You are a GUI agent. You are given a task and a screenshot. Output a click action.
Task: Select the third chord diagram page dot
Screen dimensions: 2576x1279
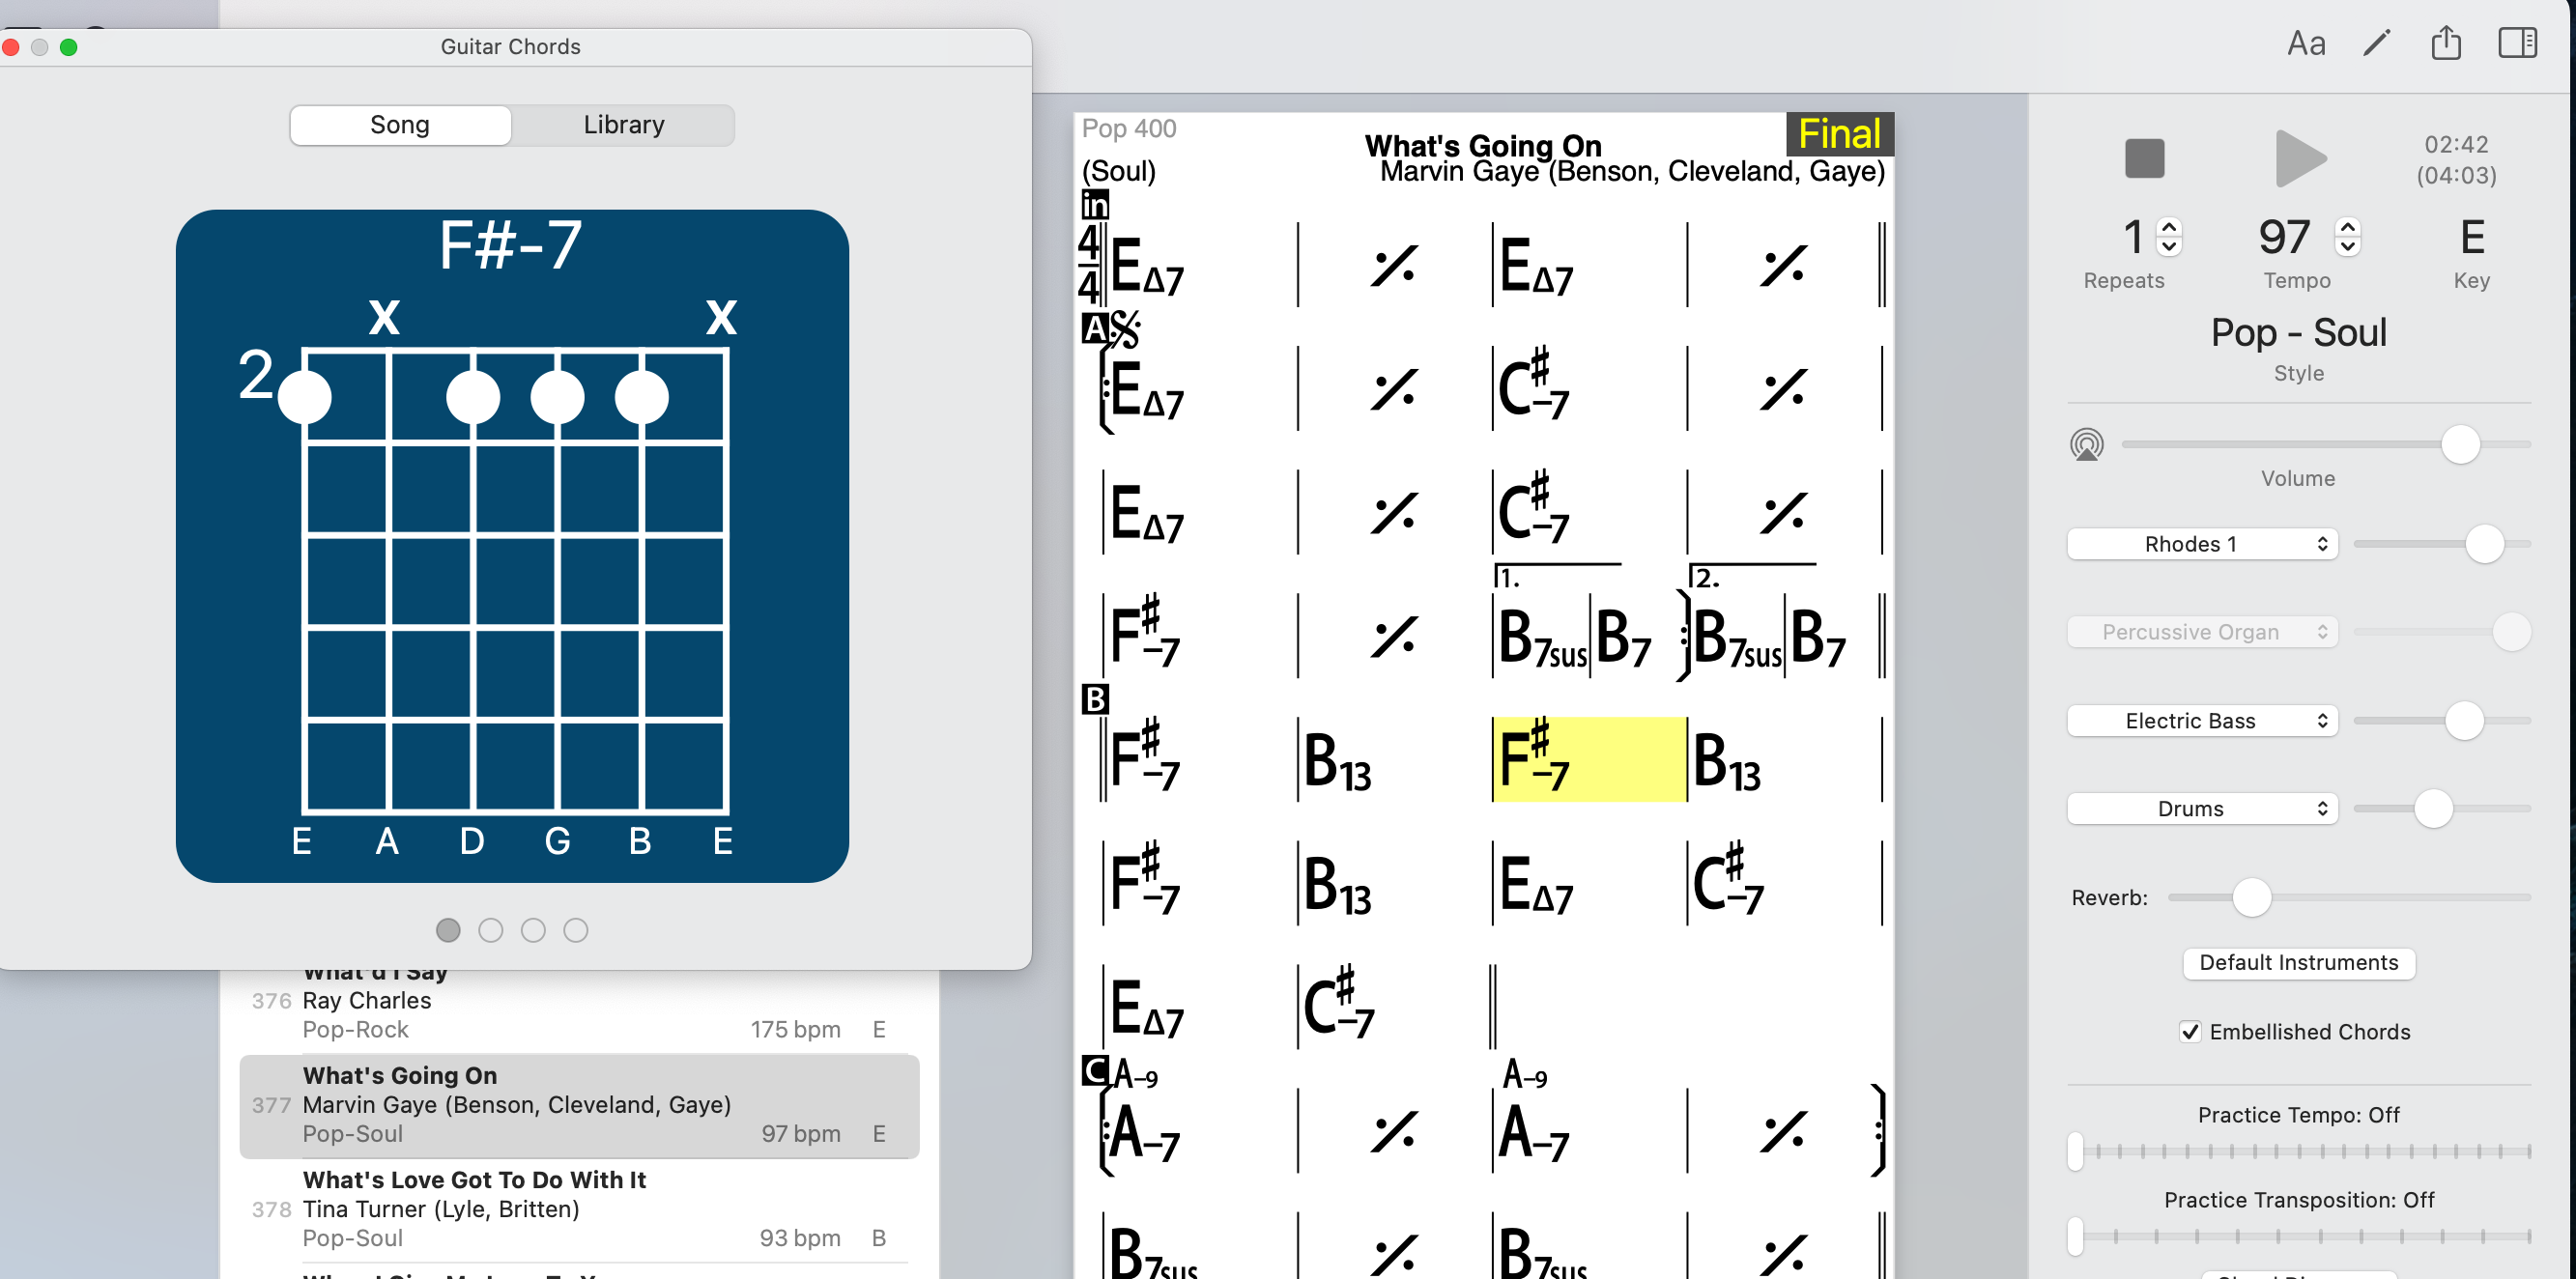533,931
